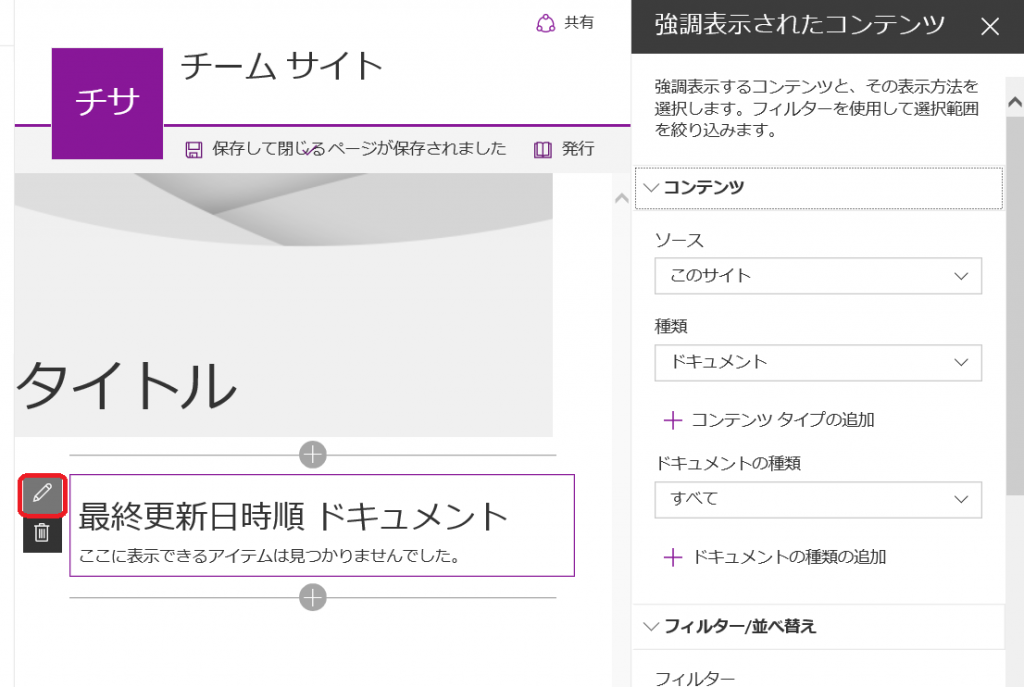The width and height of the screenshot is (1024, 687).
Task: Close the 強調表示されたコンテンツ panel with X
Action: click(x=990, y=27)
